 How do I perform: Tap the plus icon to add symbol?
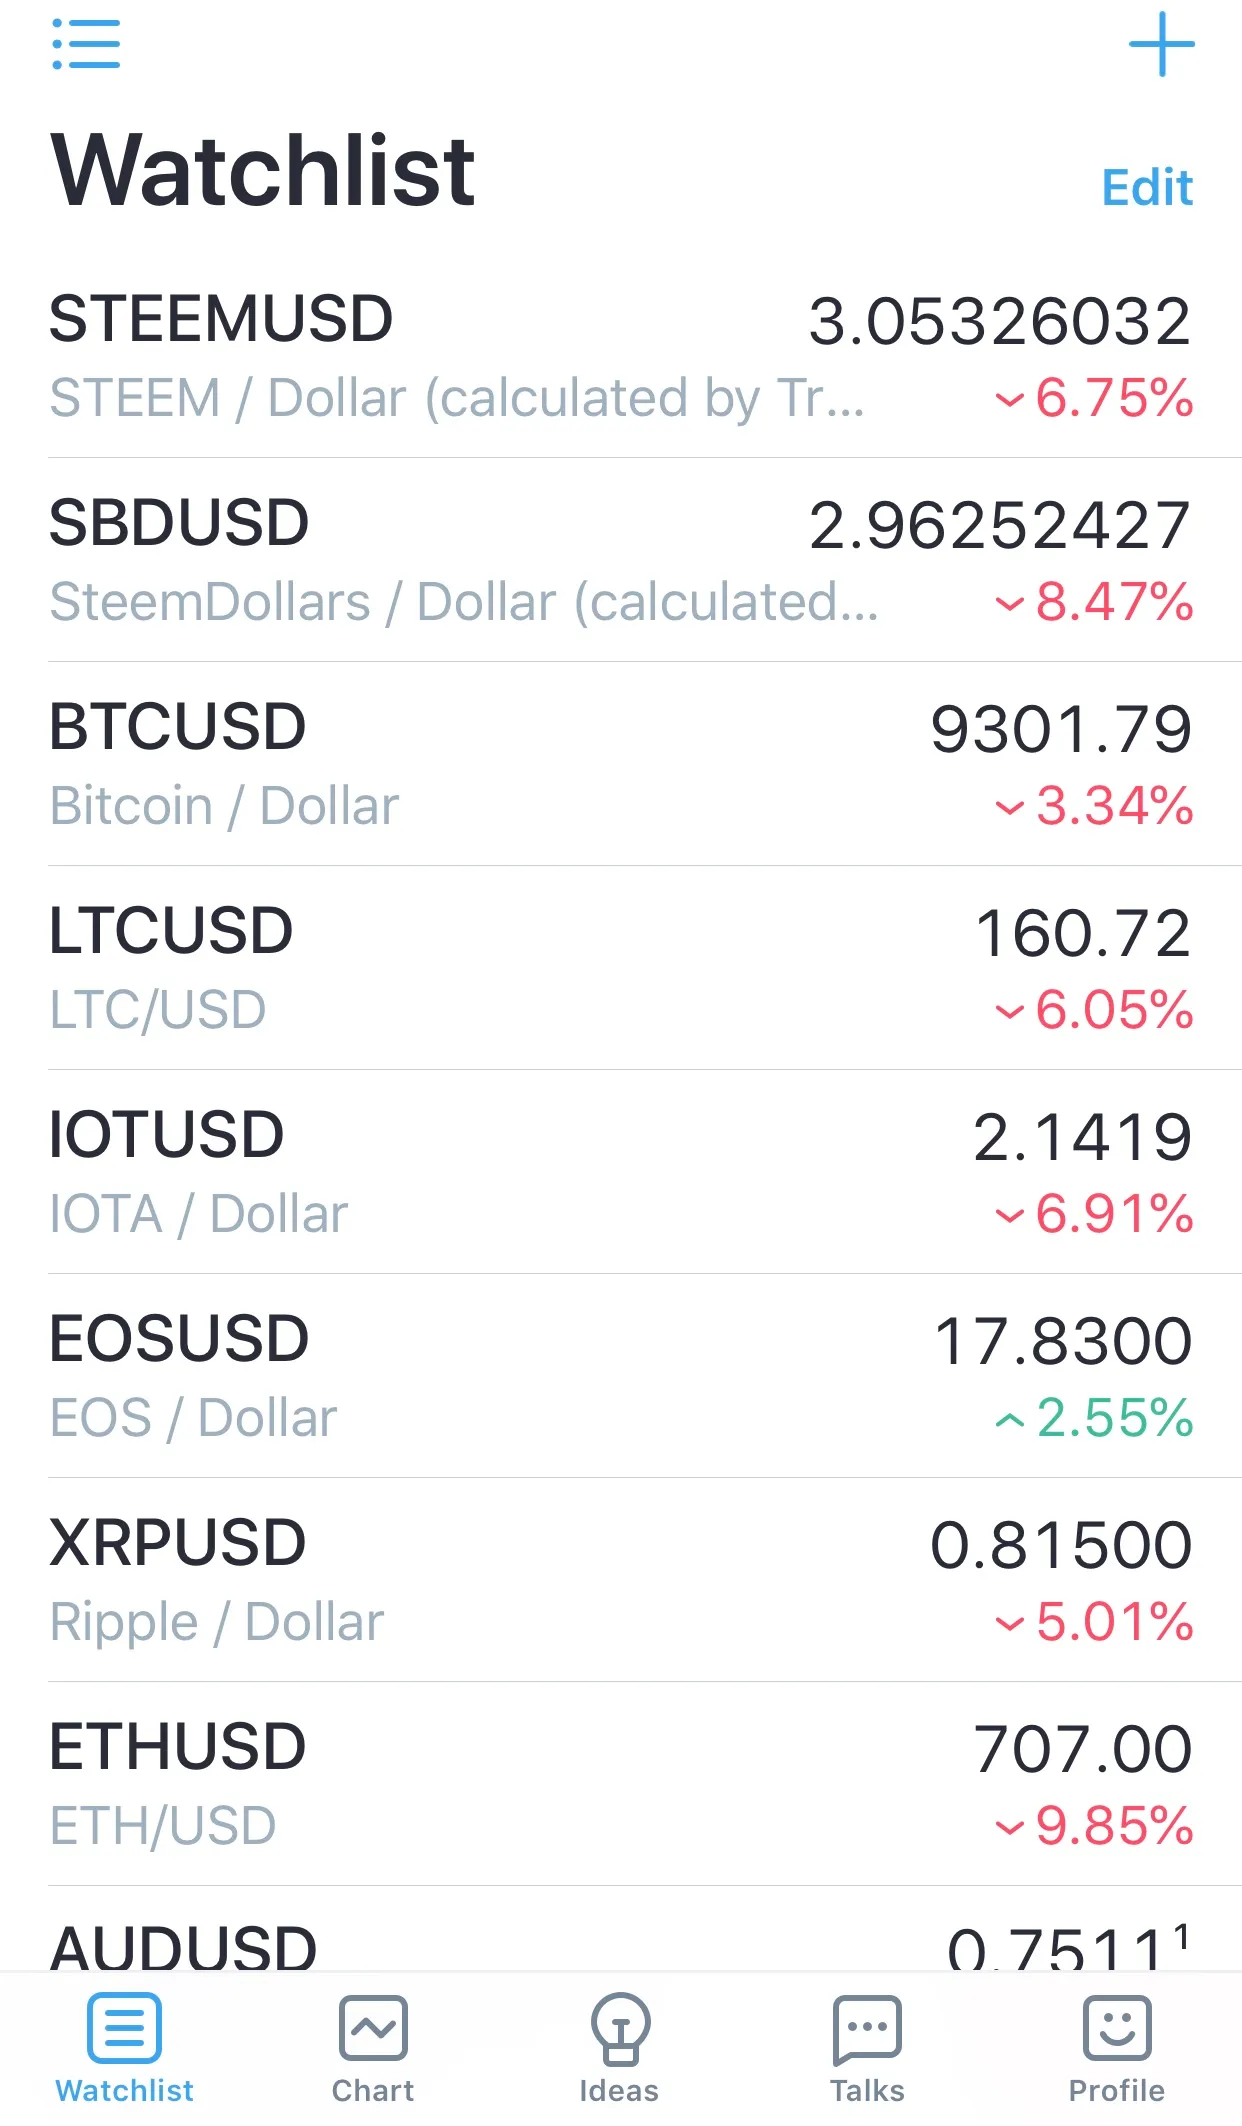(1161, 44)
